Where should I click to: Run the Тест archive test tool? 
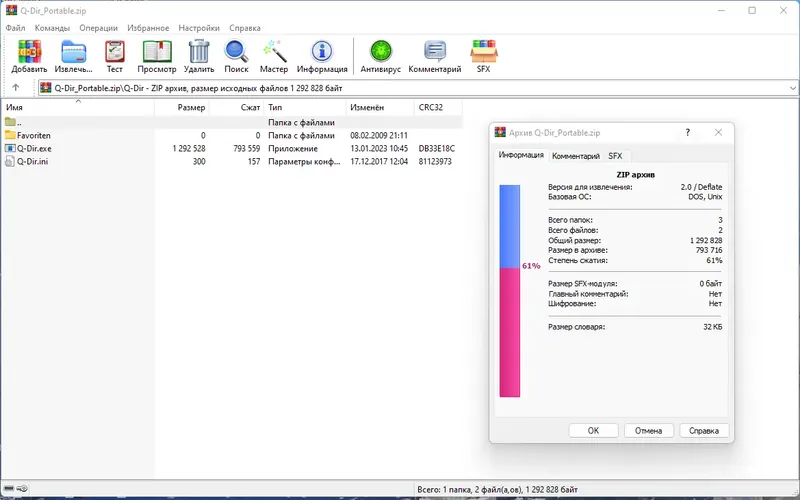[x=115, y=52]
